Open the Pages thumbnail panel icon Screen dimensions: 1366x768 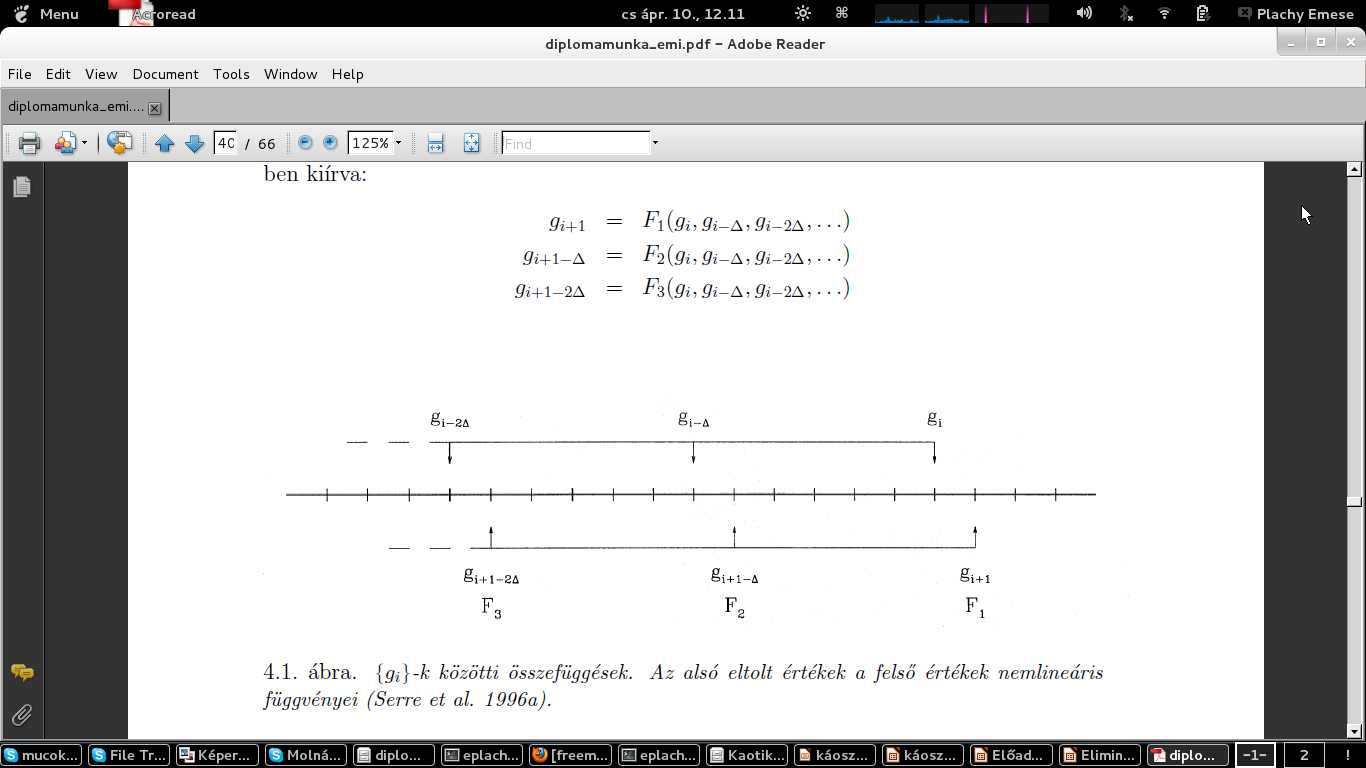pyautogui.click(x=22, y=187)
